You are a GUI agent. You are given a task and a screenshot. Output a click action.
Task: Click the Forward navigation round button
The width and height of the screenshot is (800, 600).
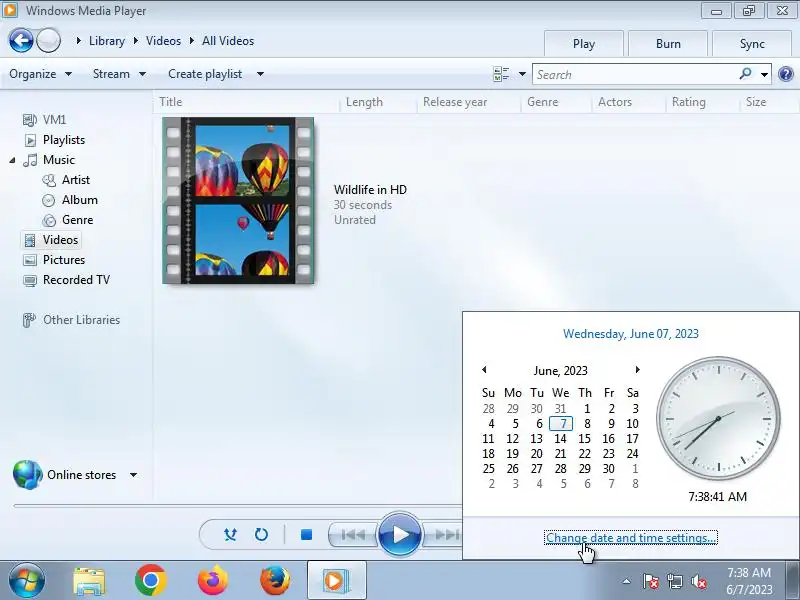click(48, 41)
